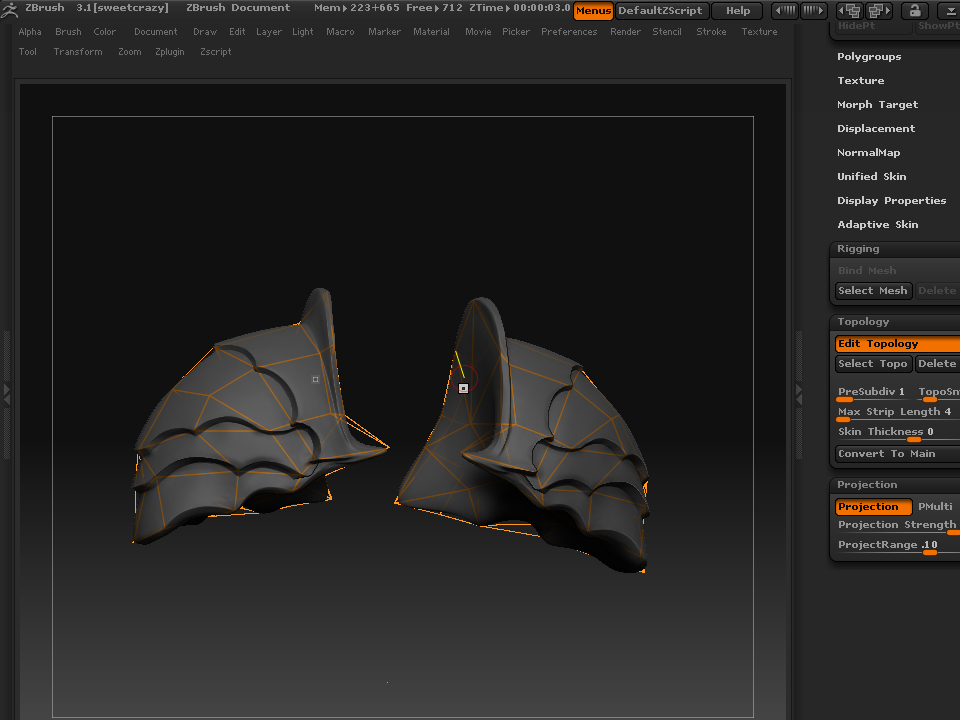This screenshot has height=720, width=960.
Task: Open the Zscript menu
Action: coord(216,52)
